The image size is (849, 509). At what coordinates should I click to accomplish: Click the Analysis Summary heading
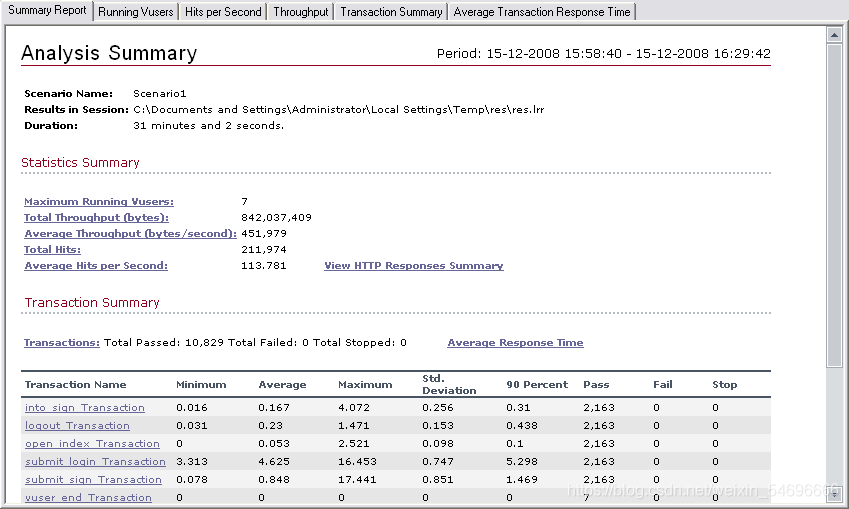[109, 53]
